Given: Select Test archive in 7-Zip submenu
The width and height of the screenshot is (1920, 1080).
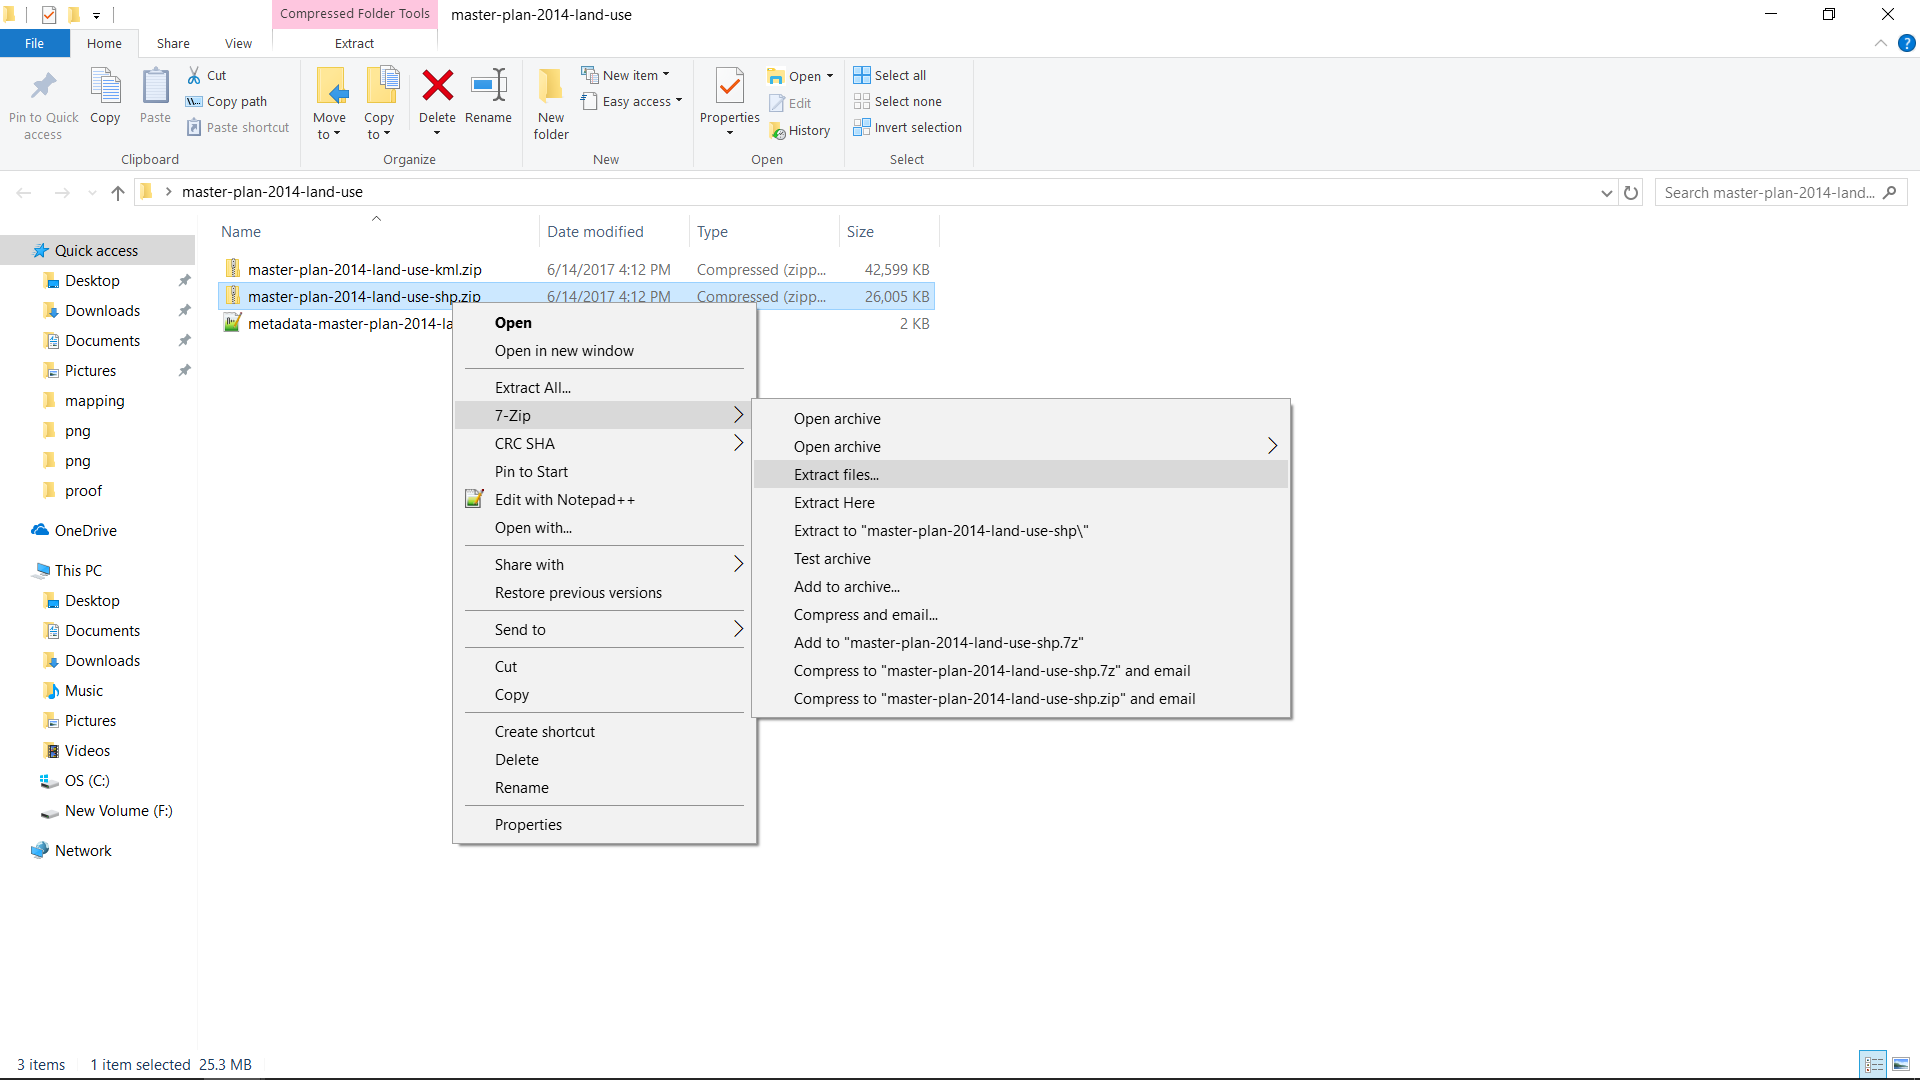Looking at the screenshot, I should point(832,559).
